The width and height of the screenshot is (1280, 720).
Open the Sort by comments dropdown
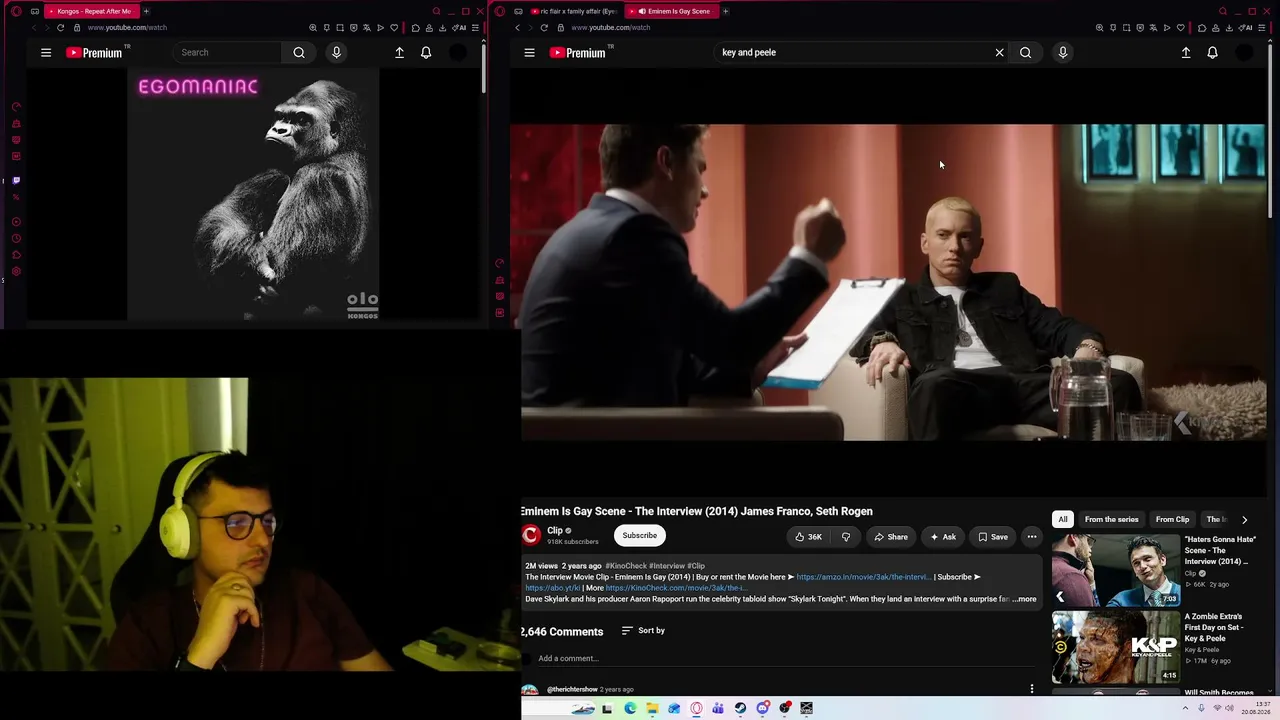tap(643, 631)
